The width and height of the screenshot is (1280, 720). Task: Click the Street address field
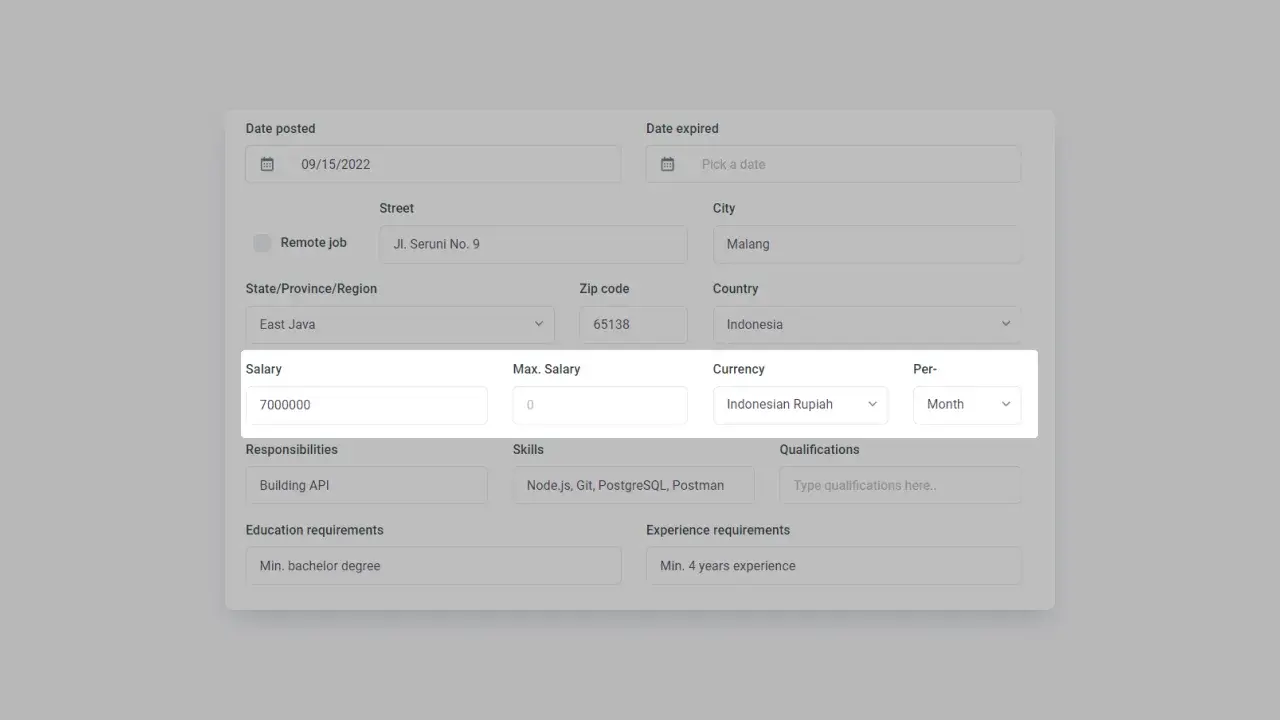[x=533, y=244]
